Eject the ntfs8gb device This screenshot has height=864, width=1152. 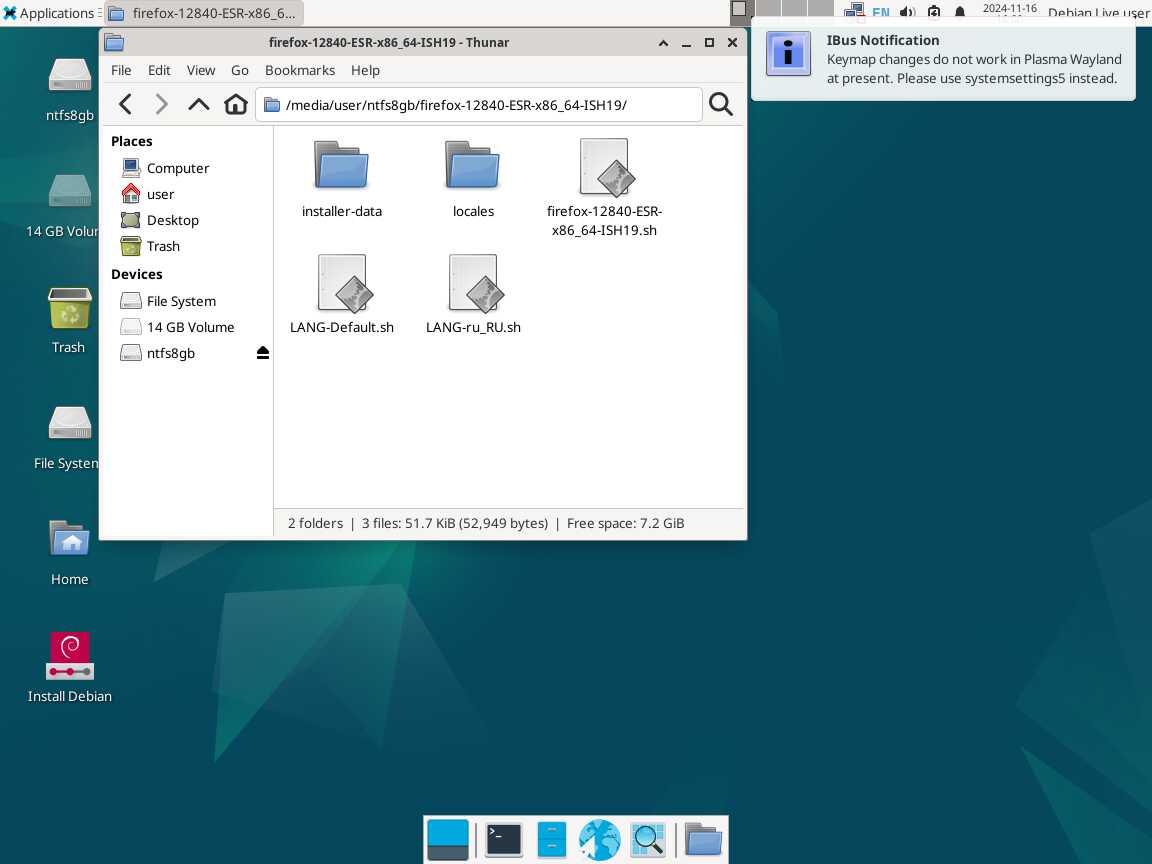pyautogui.click(x=263, y=353)
